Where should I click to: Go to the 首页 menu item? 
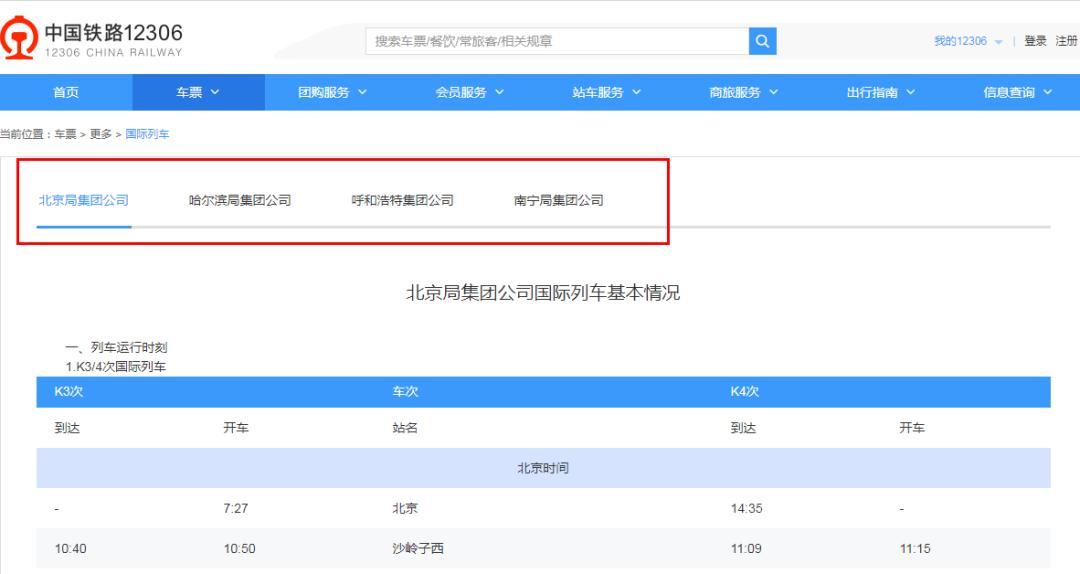click(66, 92)
